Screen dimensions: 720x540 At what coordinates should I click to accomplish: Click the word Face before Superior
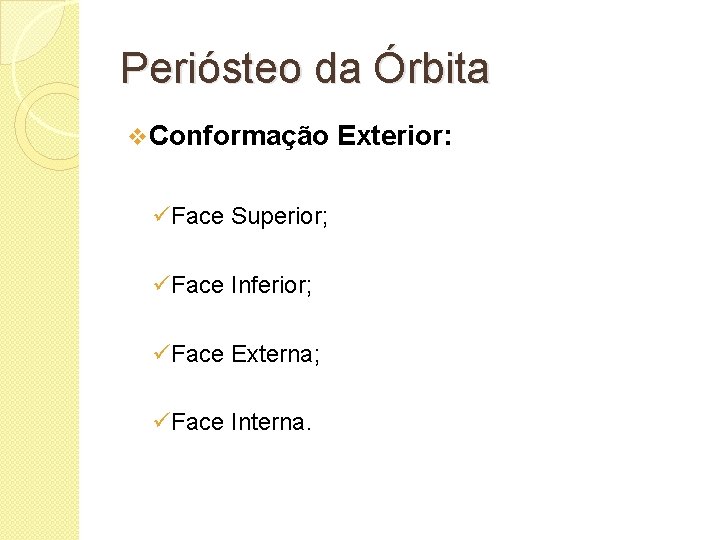(x=198, y=217)
